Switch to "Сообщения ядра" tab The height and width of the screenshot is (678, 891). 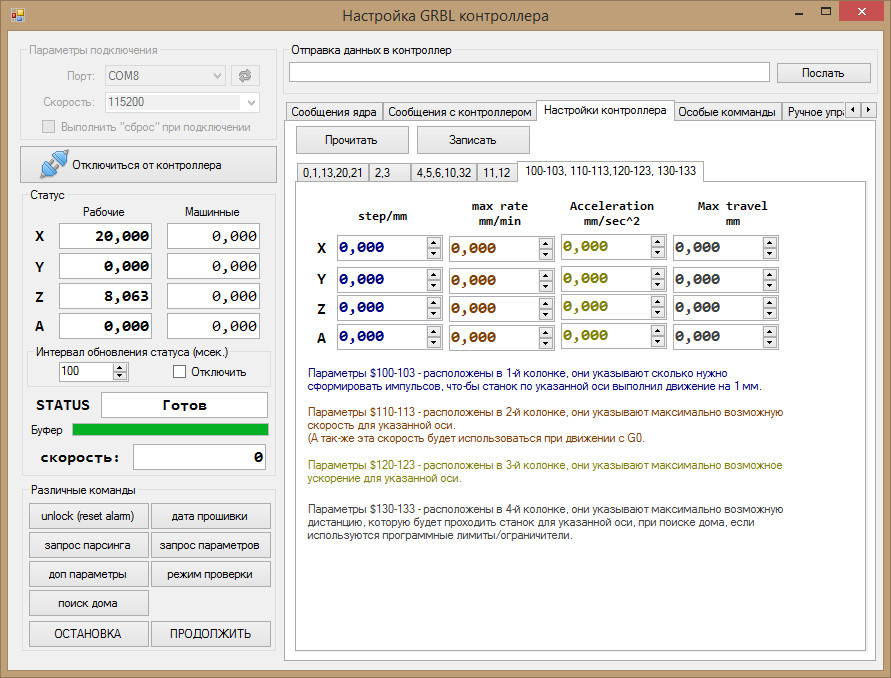point(334,112)
